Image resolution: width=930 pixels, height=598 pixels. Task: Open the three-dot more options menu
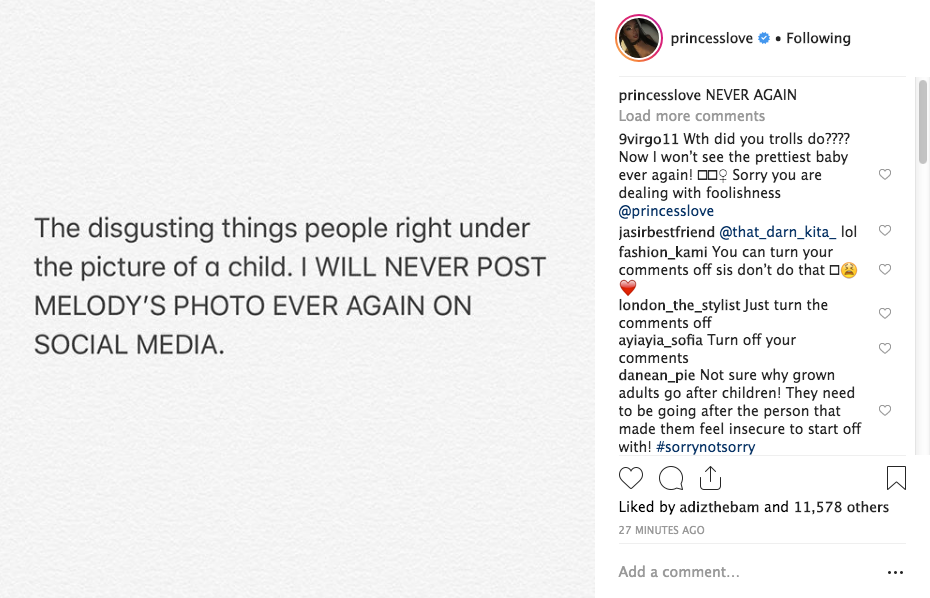[x=895, y=572]
